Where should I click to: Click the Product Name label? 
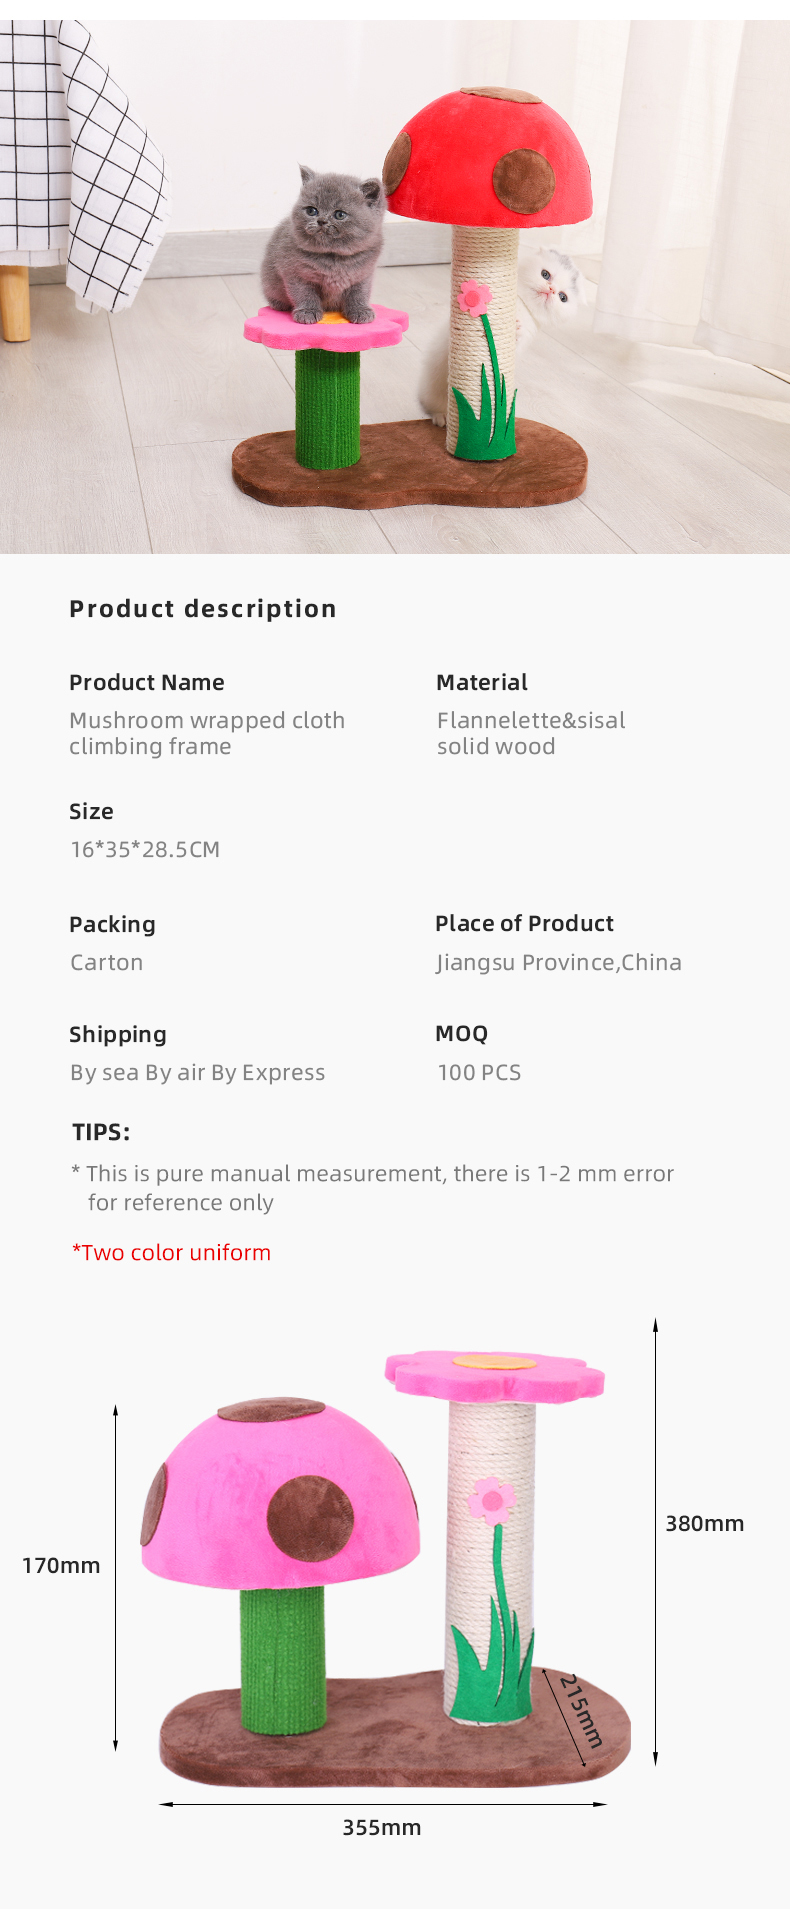(147, 682)
